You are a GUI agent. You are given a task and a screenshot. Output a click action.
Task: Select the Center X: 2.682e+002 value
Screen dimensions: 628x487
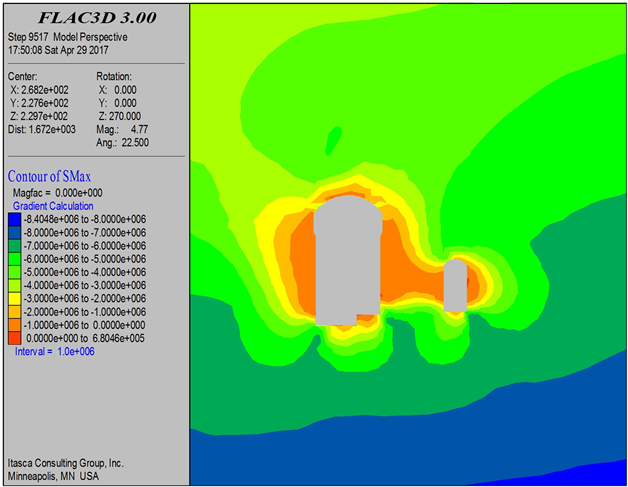(x=42, y=89)
